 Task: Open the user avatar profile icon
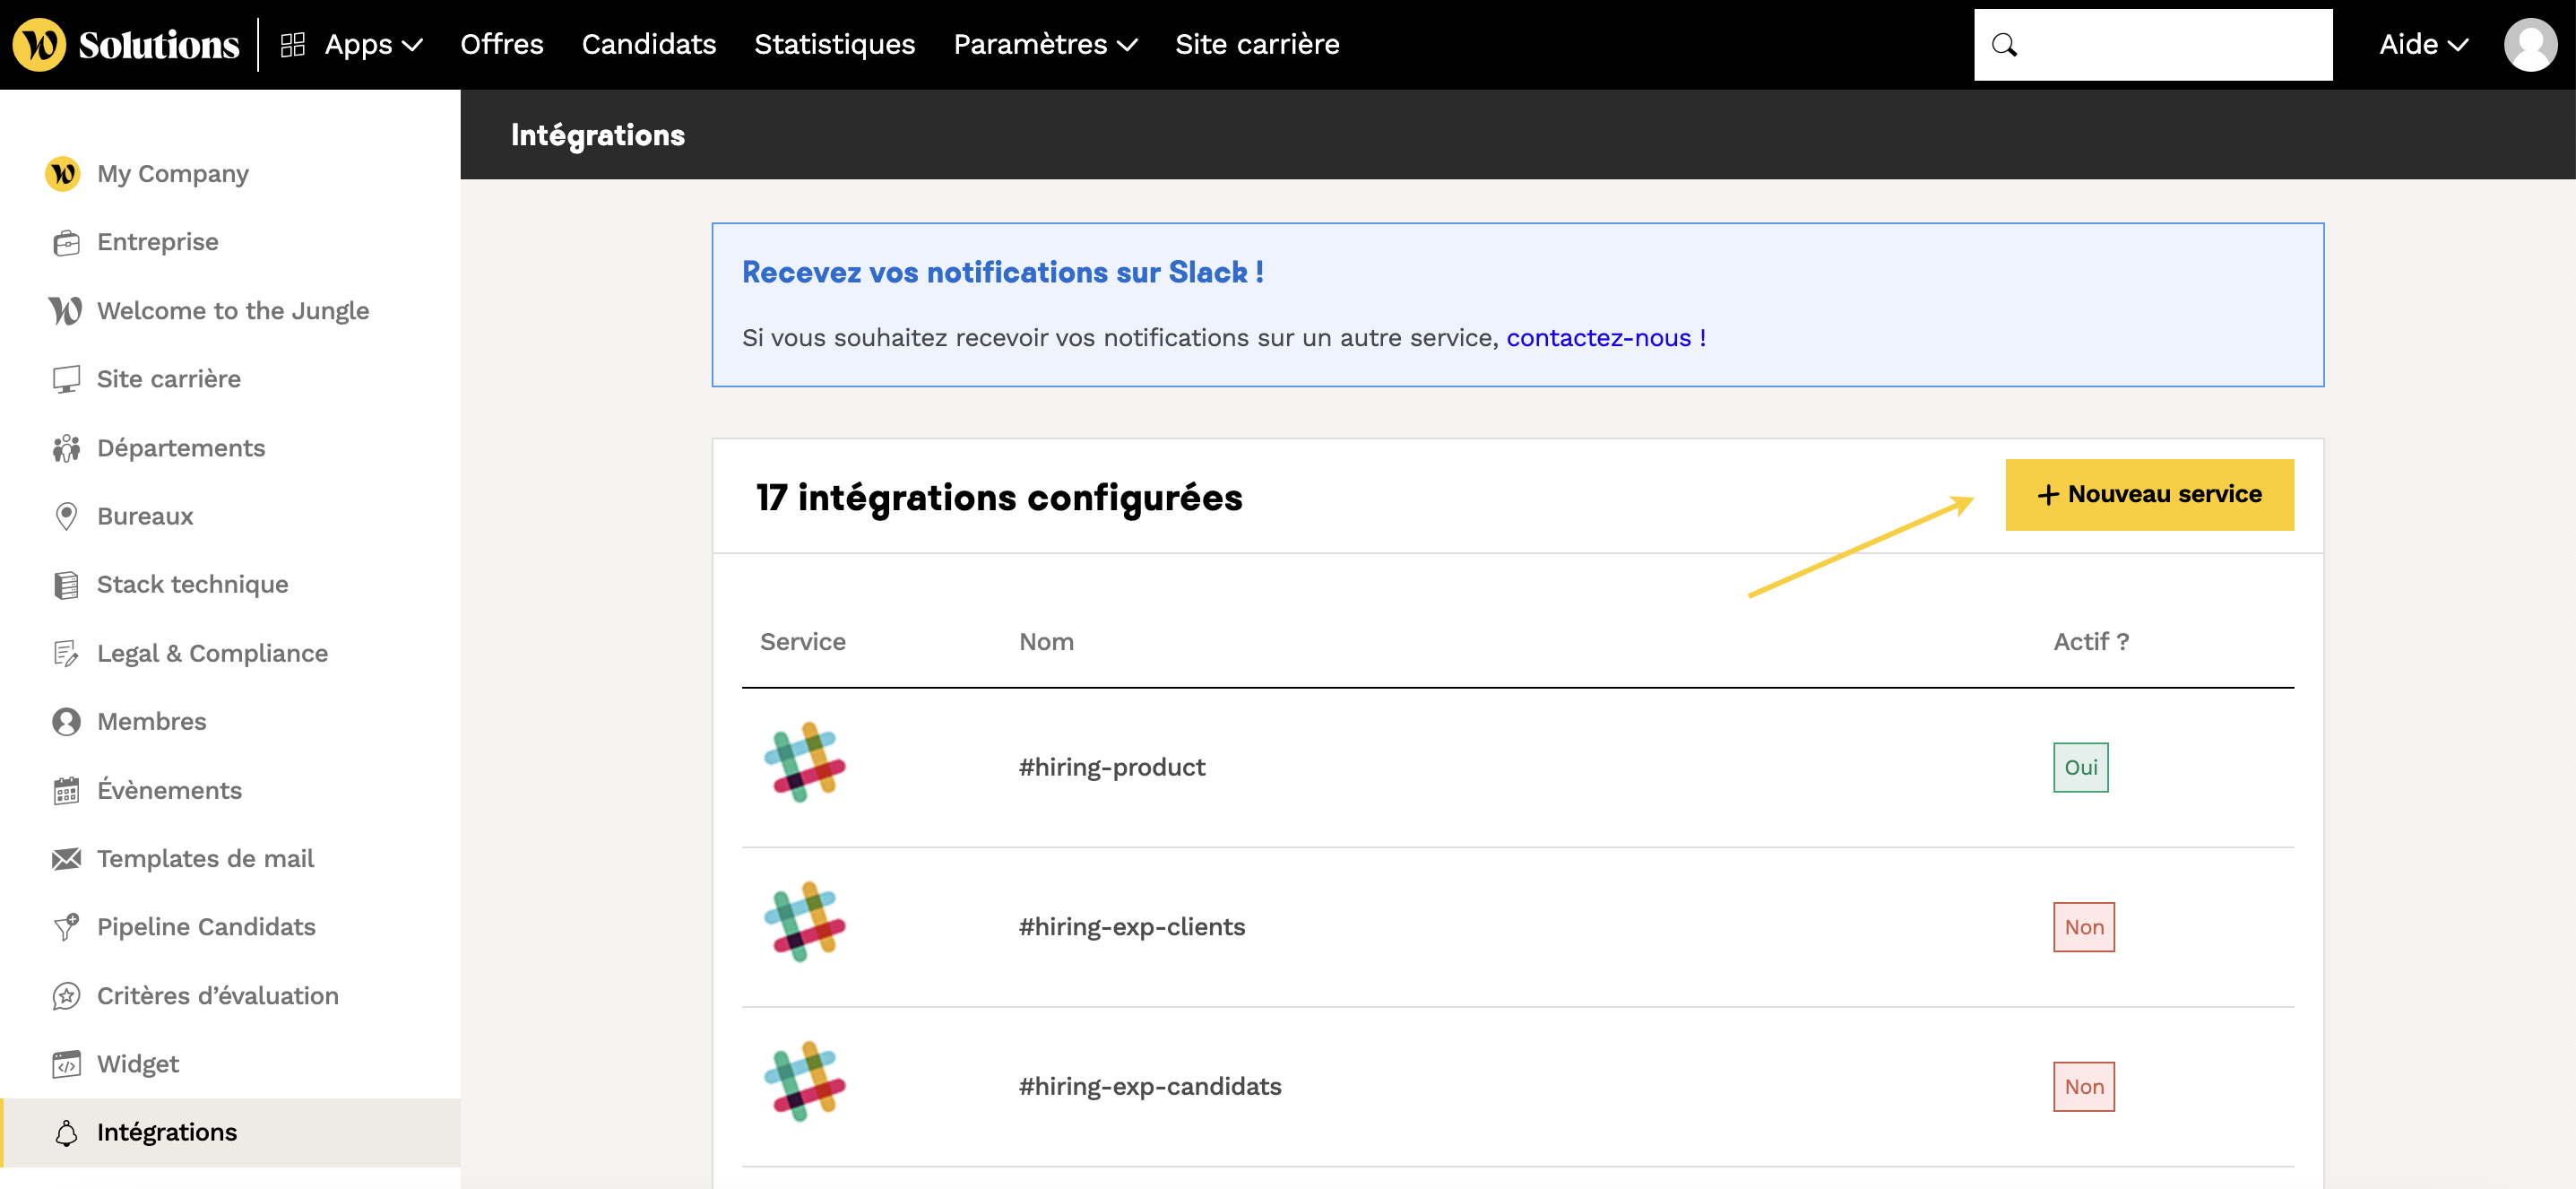coord(2529,44)
